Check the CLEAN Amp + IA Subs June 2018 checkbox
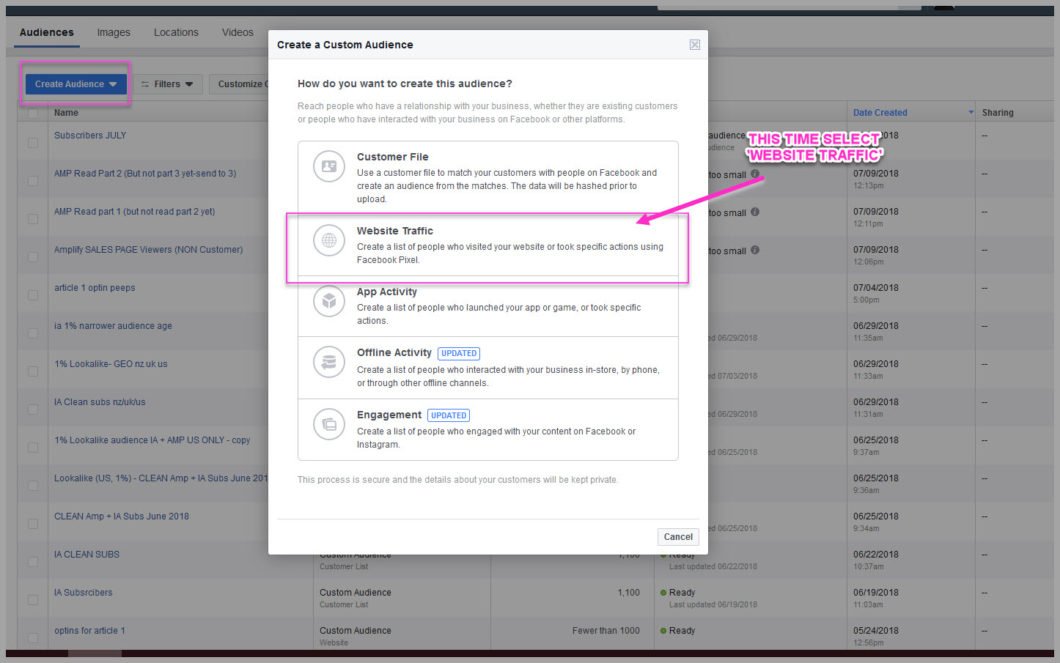The image size is (1060, 663). pos(32,524)
